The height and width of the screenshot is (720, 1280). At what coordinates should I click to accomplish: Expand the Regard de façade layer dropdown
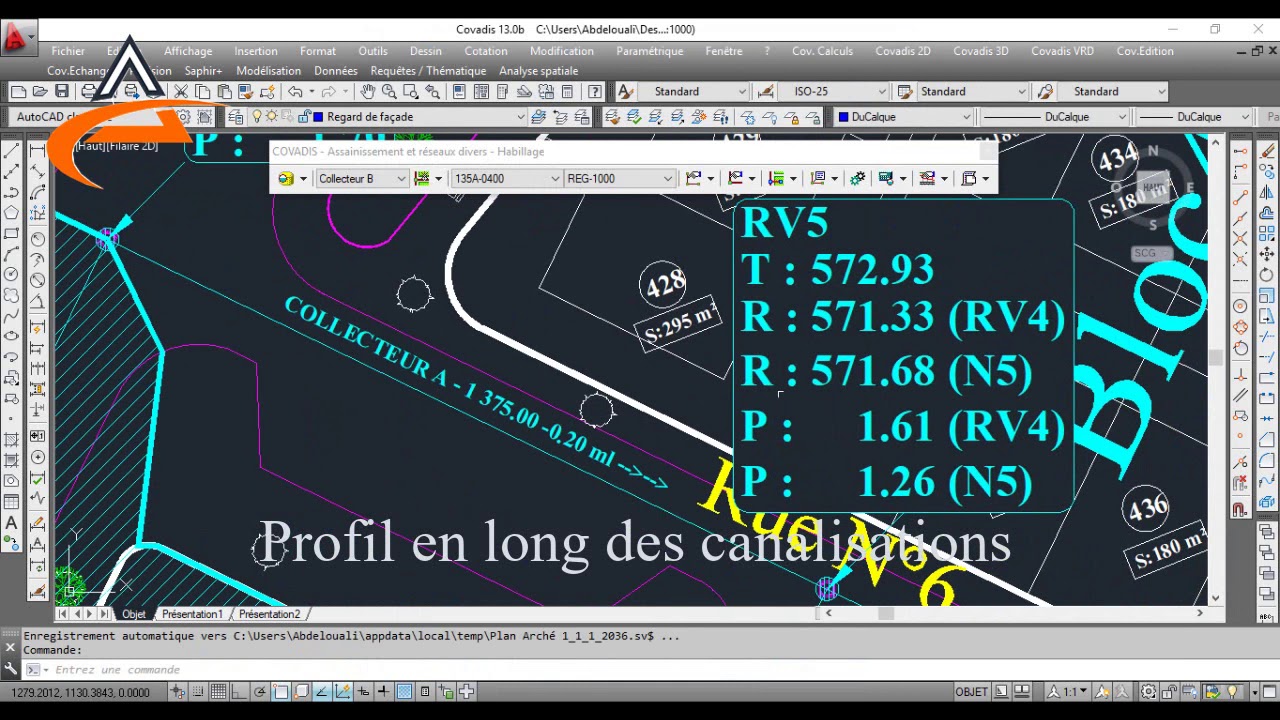click(x=521, y=117)
